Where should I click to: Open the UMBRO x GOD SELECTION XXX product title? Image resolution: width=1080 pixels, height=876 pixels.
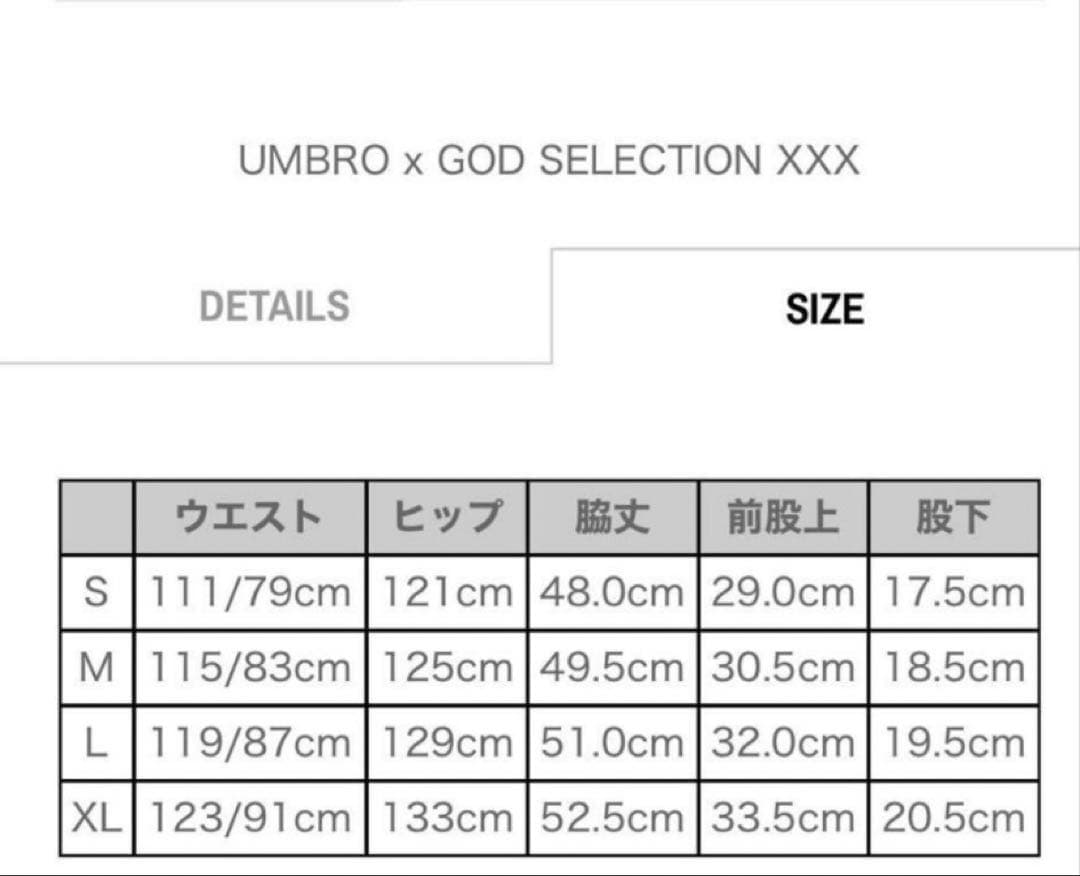548,158
